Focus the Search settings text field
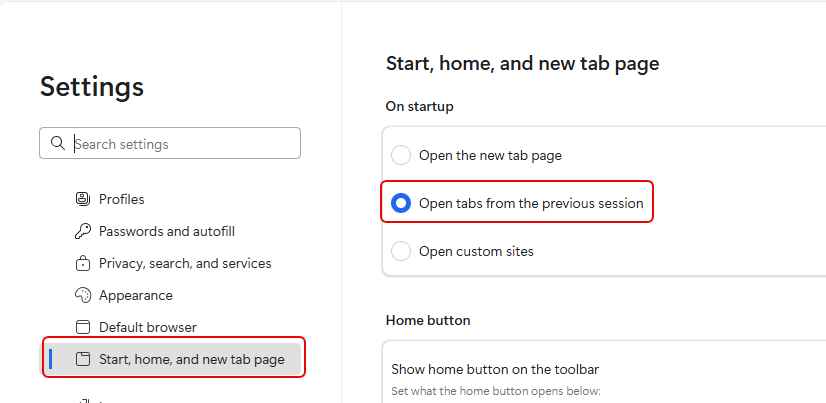 (185, 144)
